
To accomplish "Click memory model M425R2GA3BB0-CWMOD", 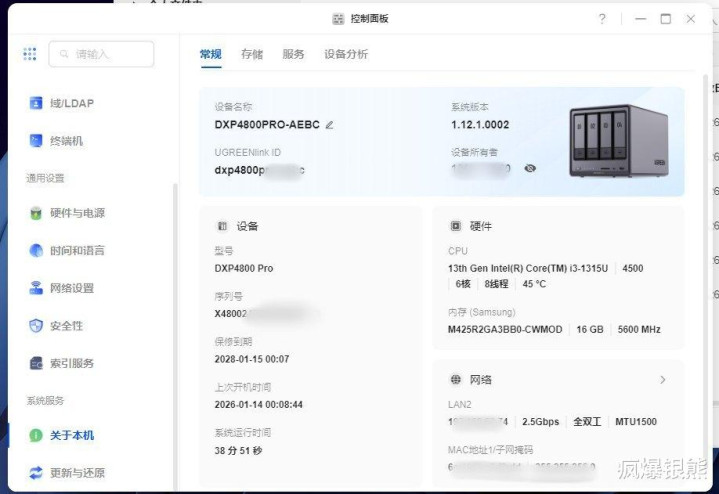I will point(505,329).
